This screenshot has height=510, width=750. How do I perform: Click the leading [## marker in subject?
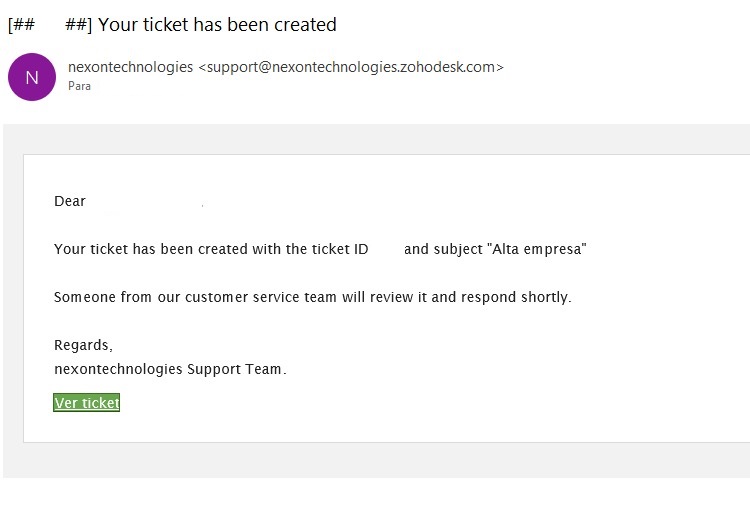pos(22,24)
